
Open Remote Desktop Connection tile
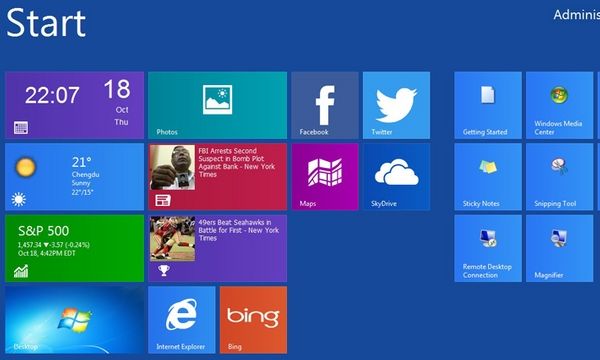click(x=488, y=248)
